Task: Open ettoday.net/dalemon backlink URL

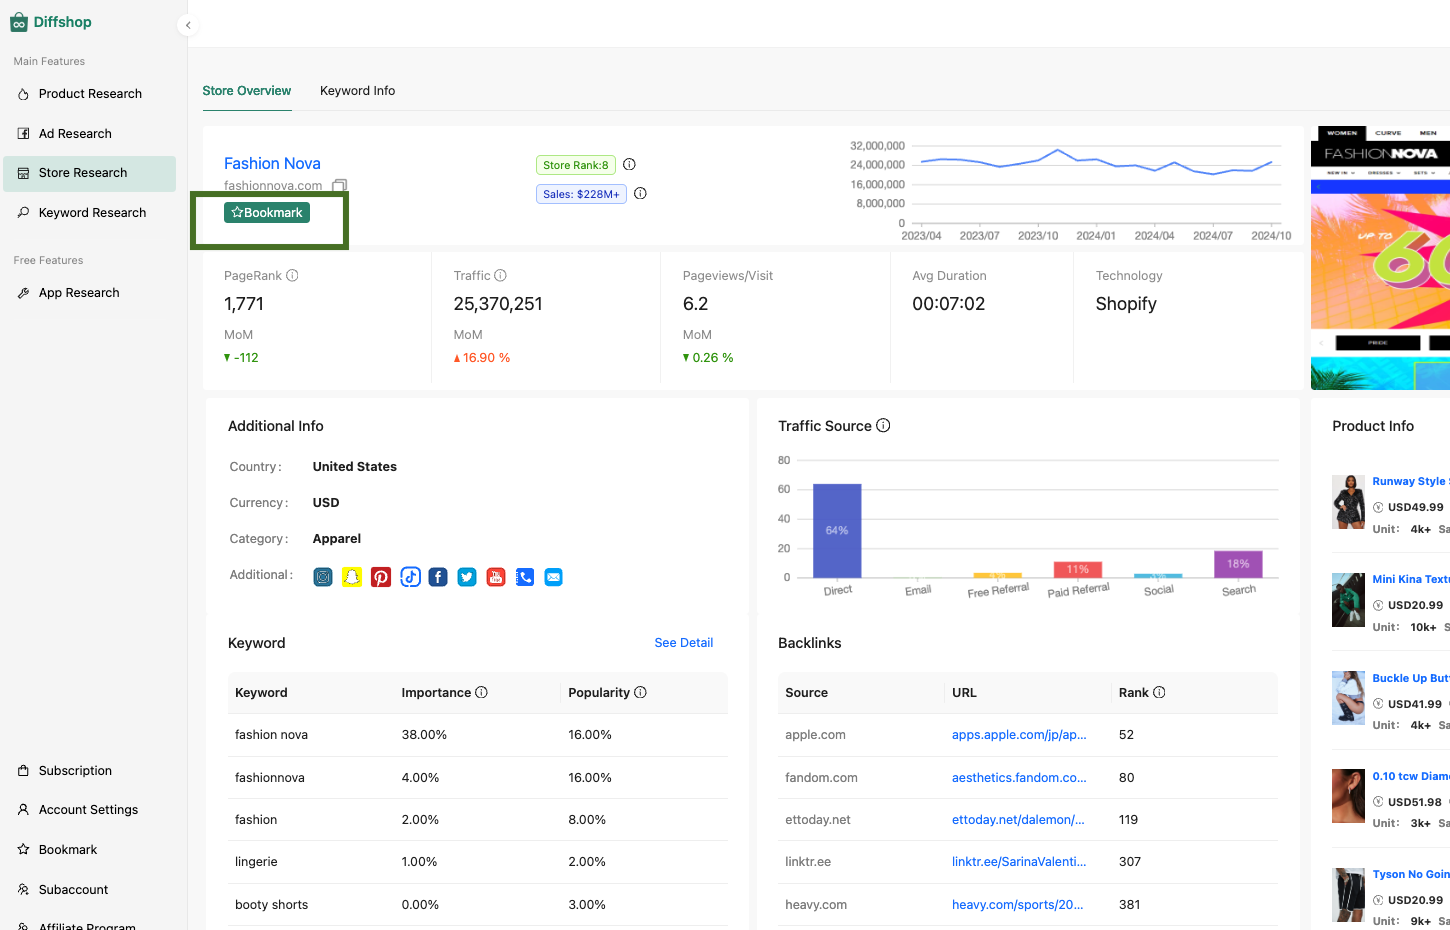Action: coord(1018,820)
